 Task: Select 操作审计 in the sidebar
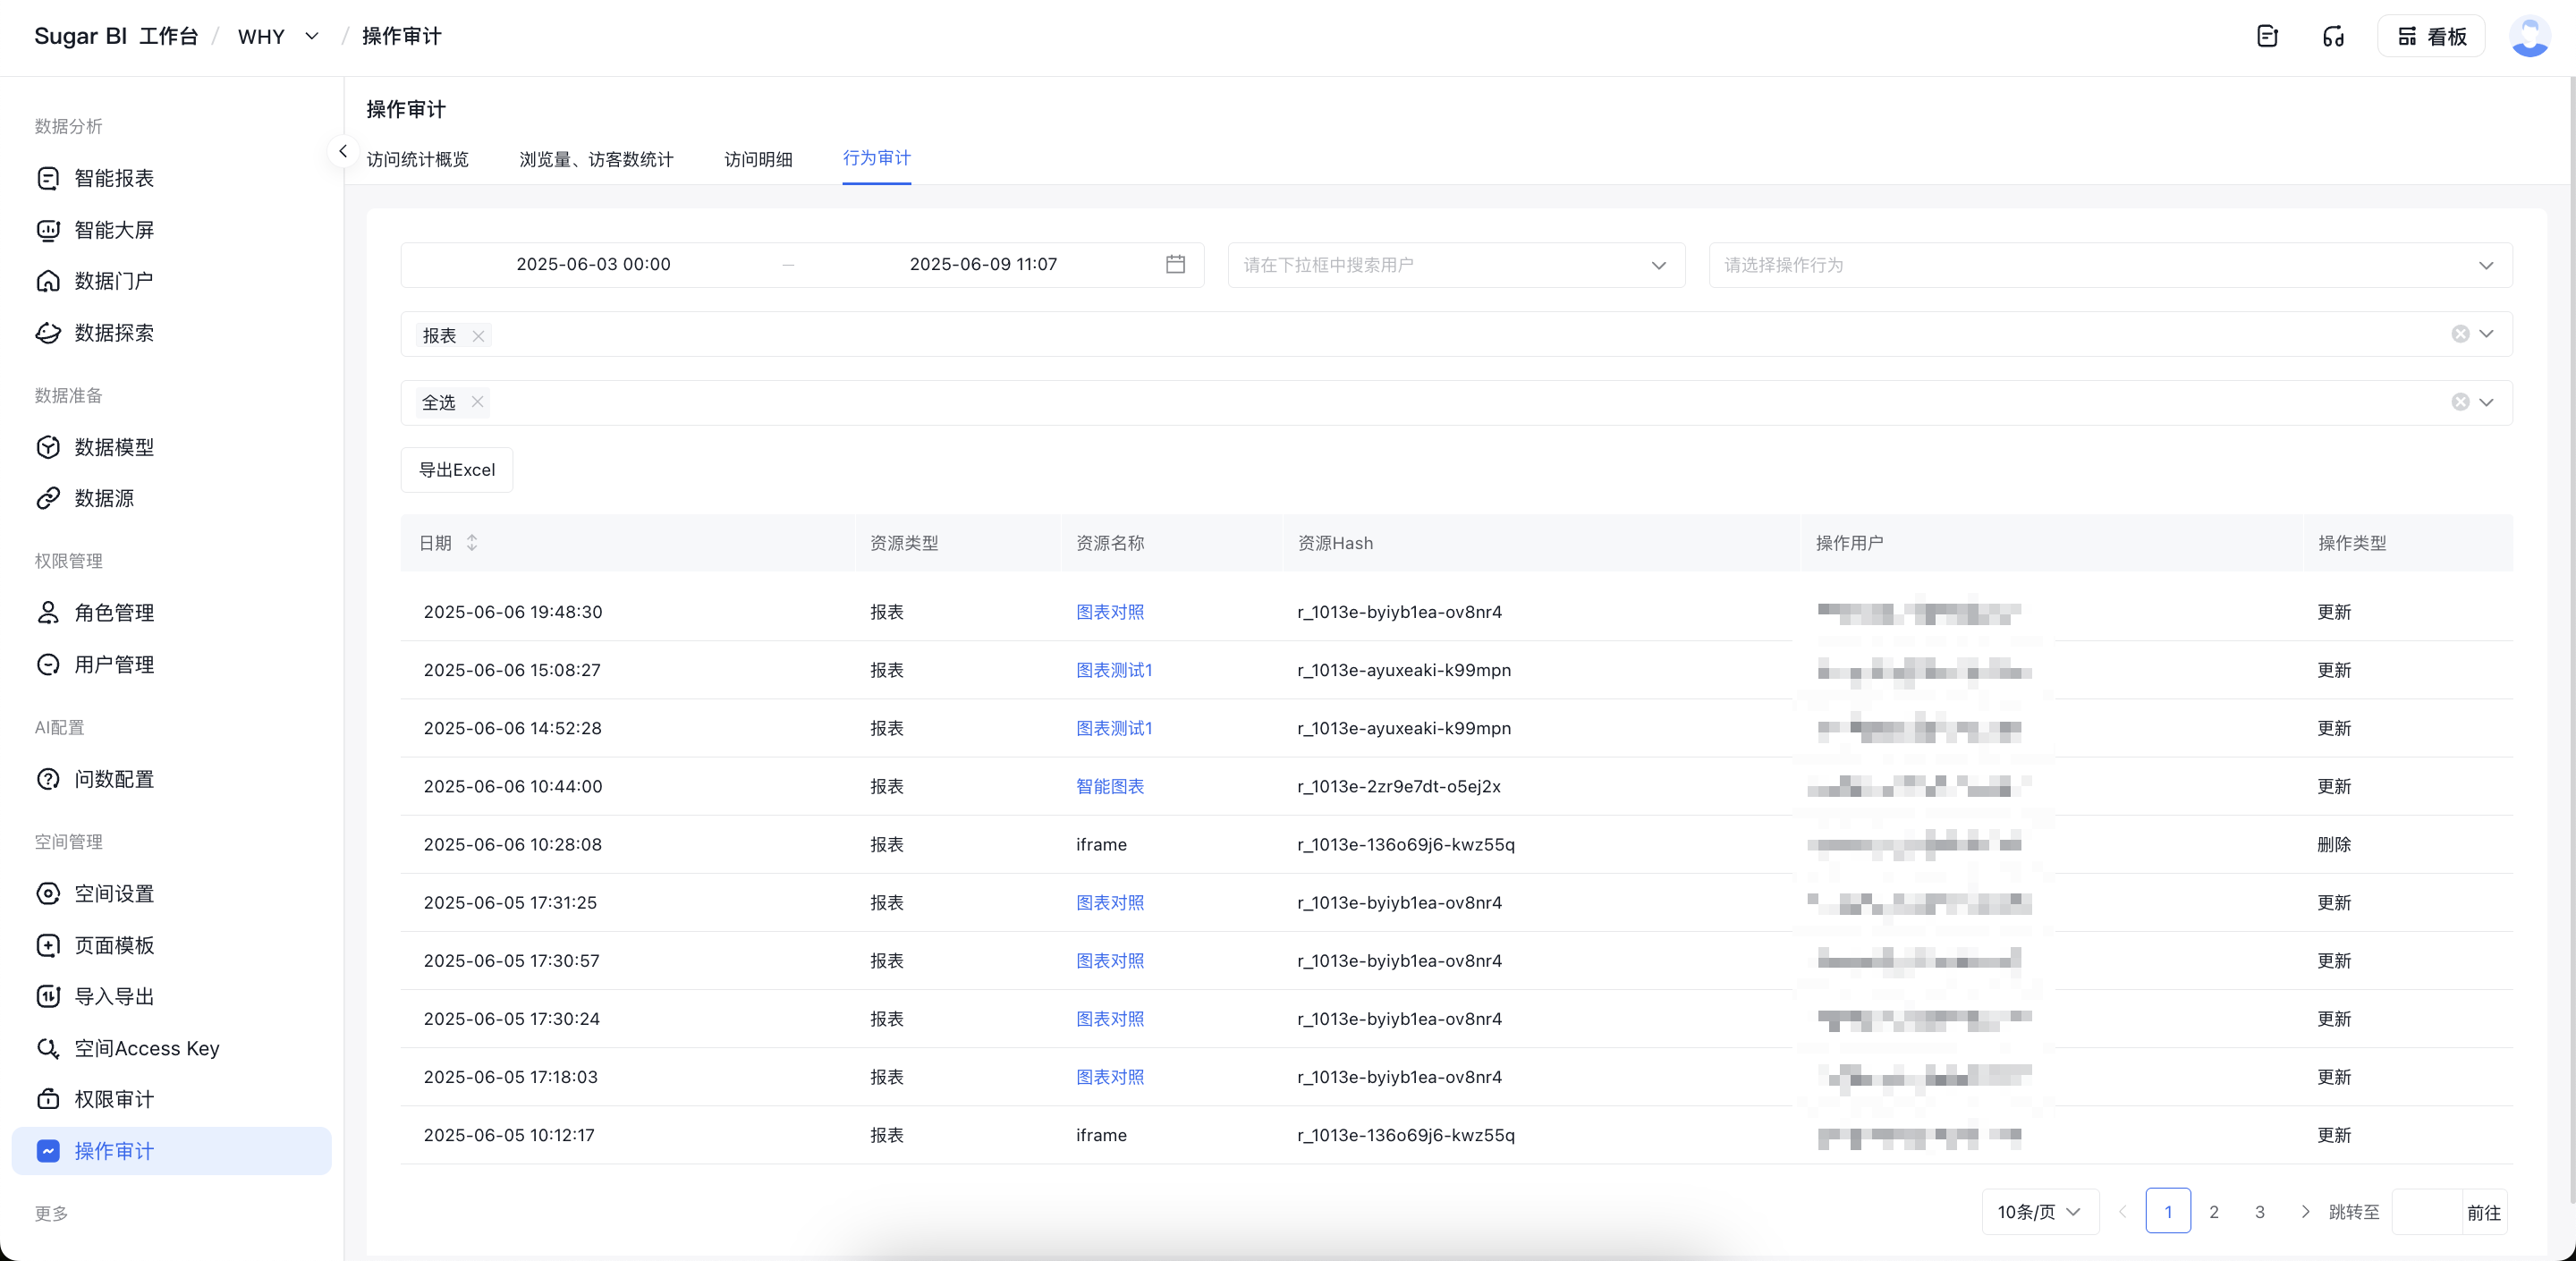coord(171,1151)
